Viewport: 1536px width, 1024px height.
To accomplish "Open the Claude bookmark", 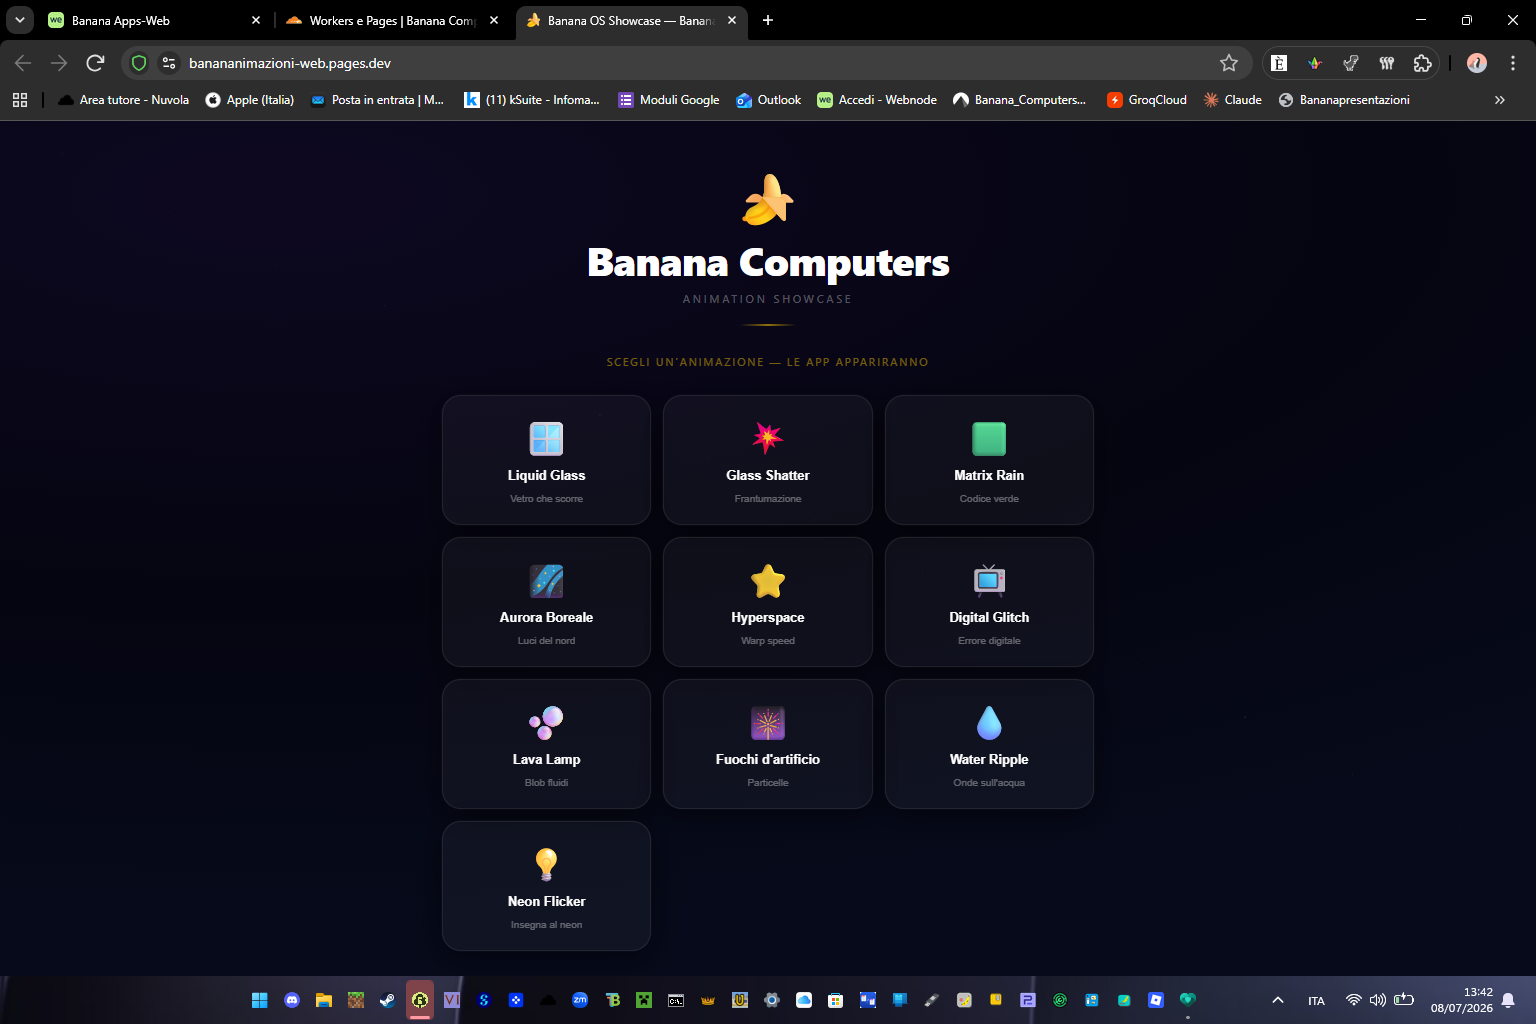I will pos(1232,100).
